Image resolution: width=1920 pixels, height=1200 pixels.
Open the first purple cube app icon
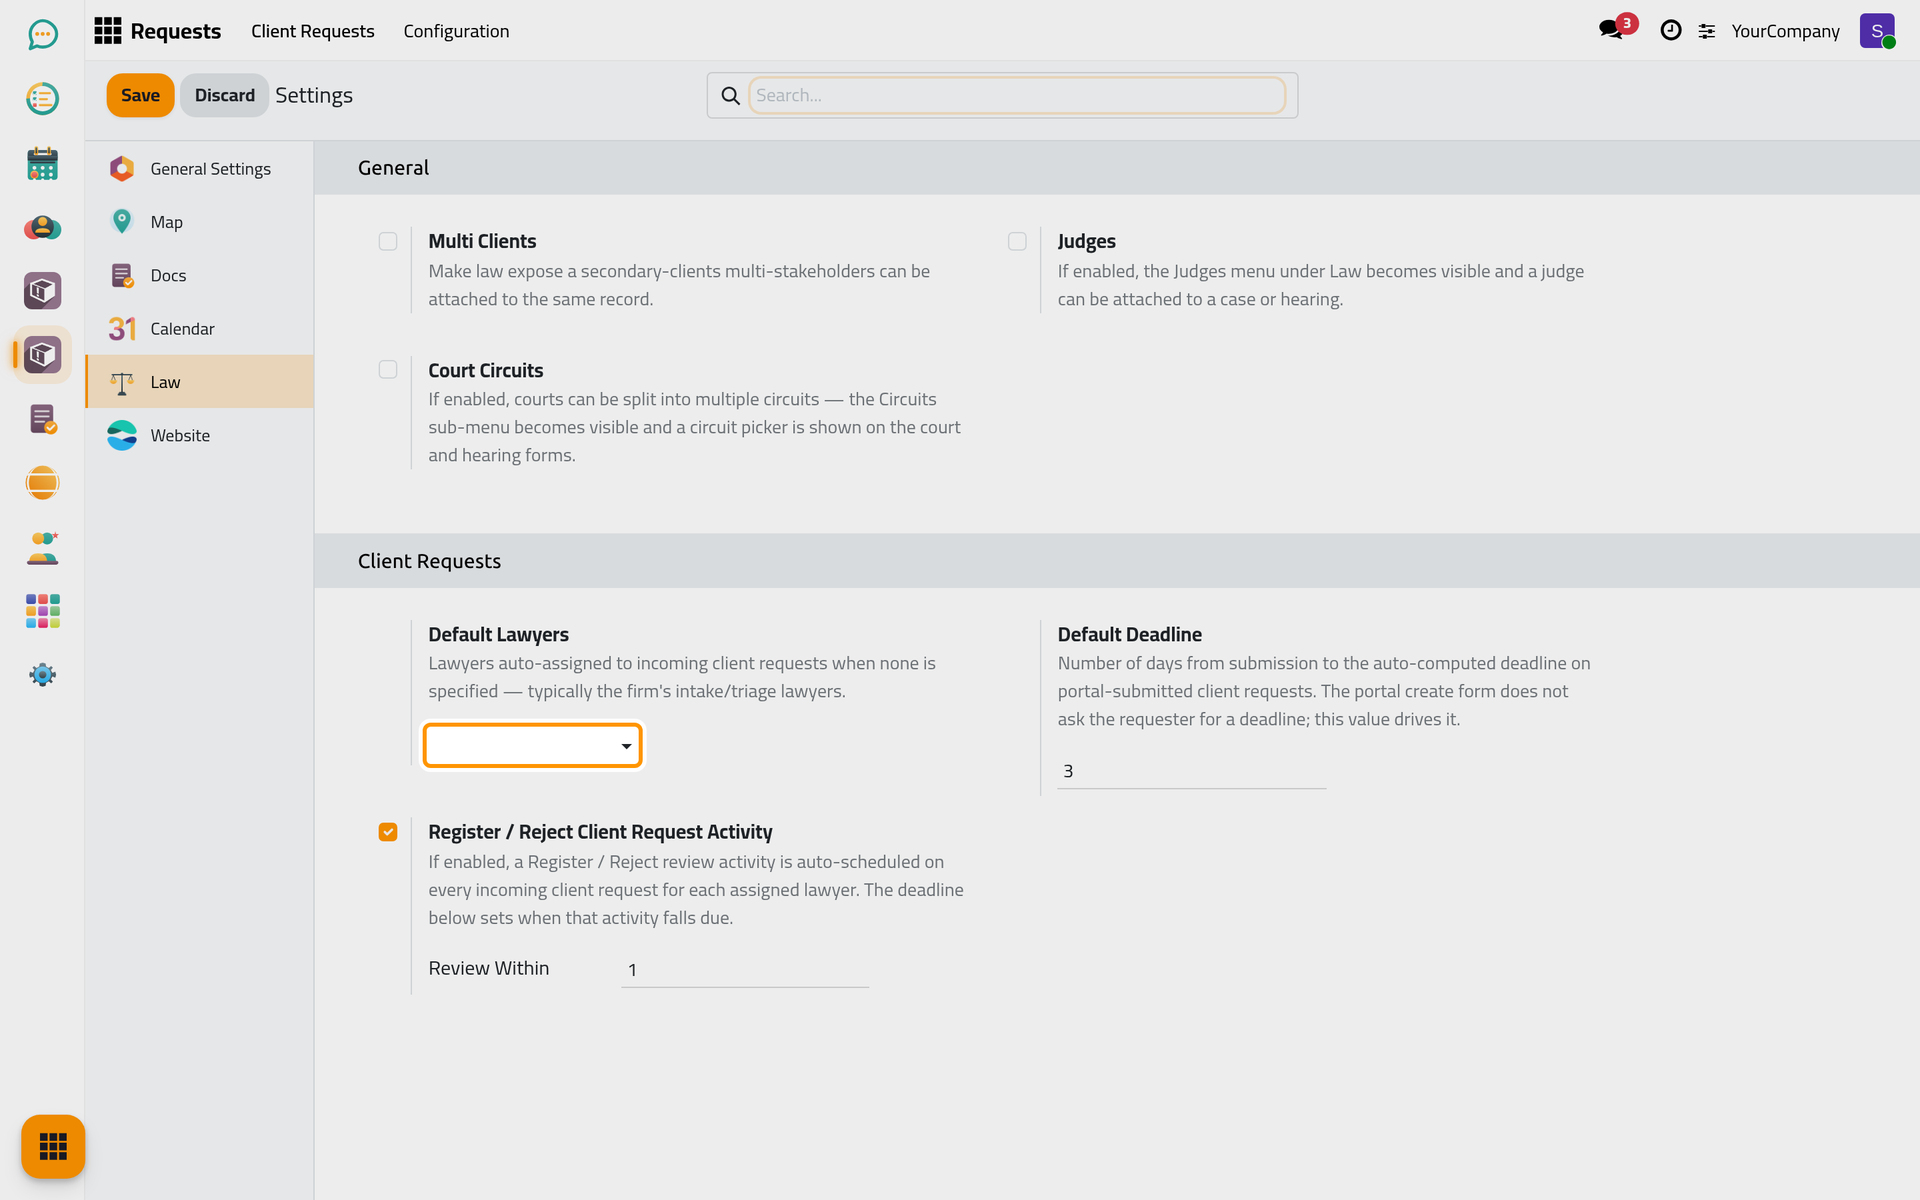(x=42, y=291)
